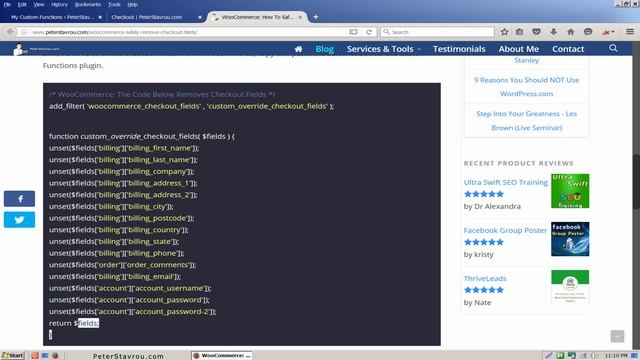
Task: Click the PeterStavrou site logo
Action: click(x=36, y=49)
